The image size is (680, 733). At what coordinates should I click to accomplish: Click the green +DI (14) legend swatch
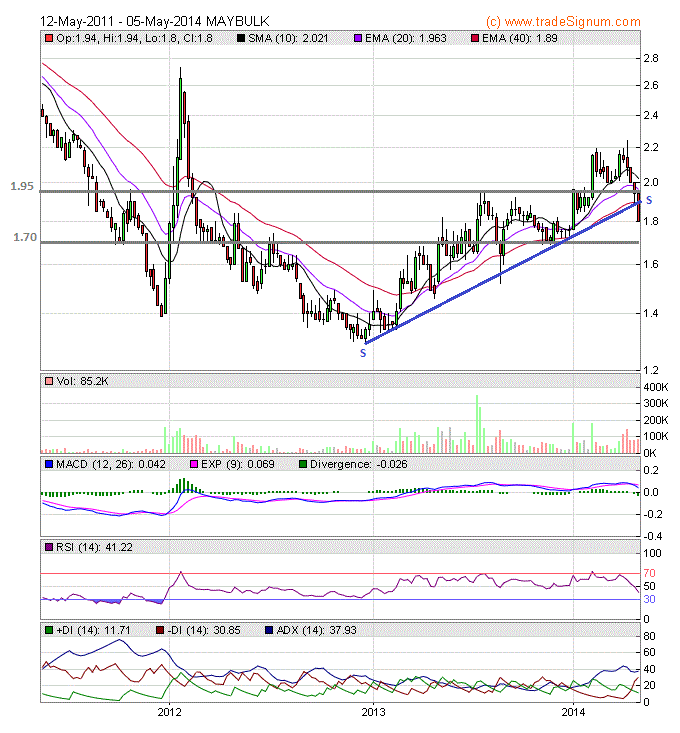tap(49, 631)
